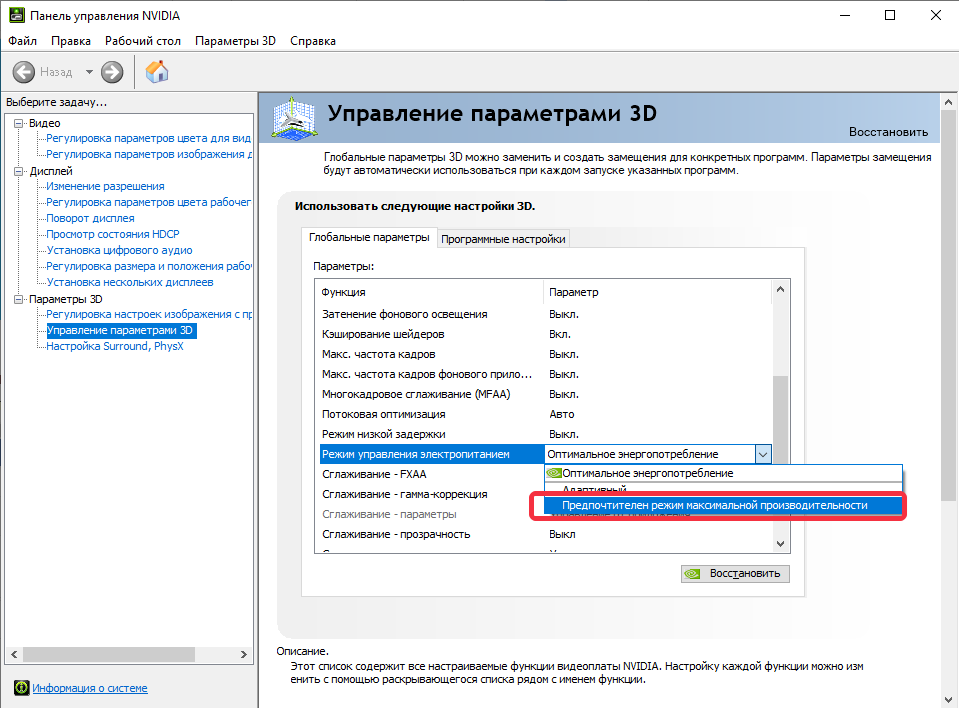Open Изменение разрешения task
The image size is (959, 708).
tap(105, 186)
